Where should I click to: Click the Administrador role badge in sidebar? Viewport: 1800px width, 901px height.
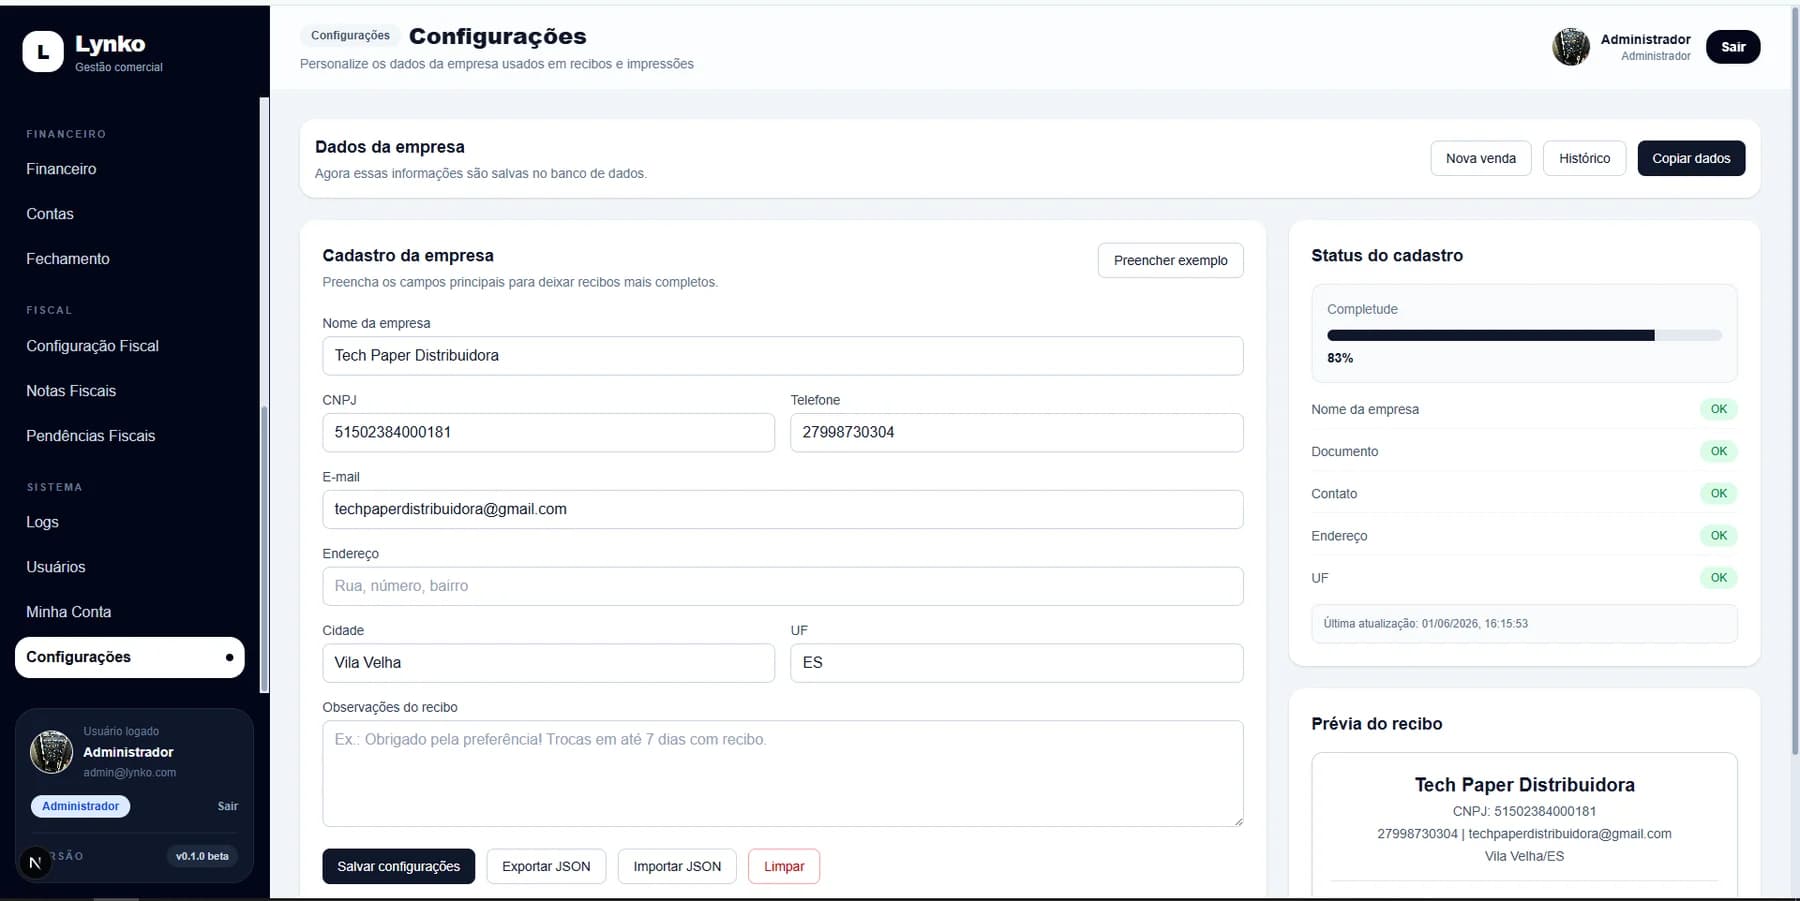tap(80, 806)
